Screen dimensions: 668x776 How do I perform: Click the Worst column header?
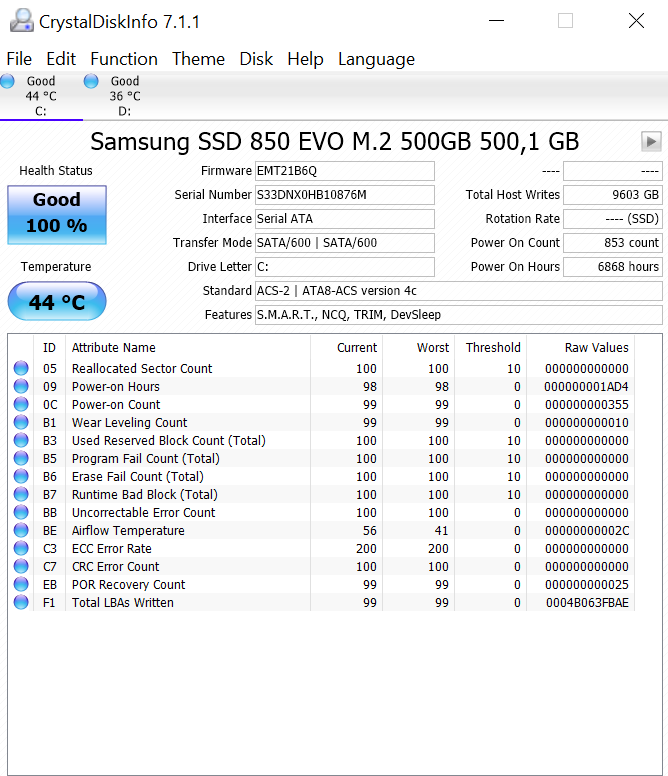418,347
